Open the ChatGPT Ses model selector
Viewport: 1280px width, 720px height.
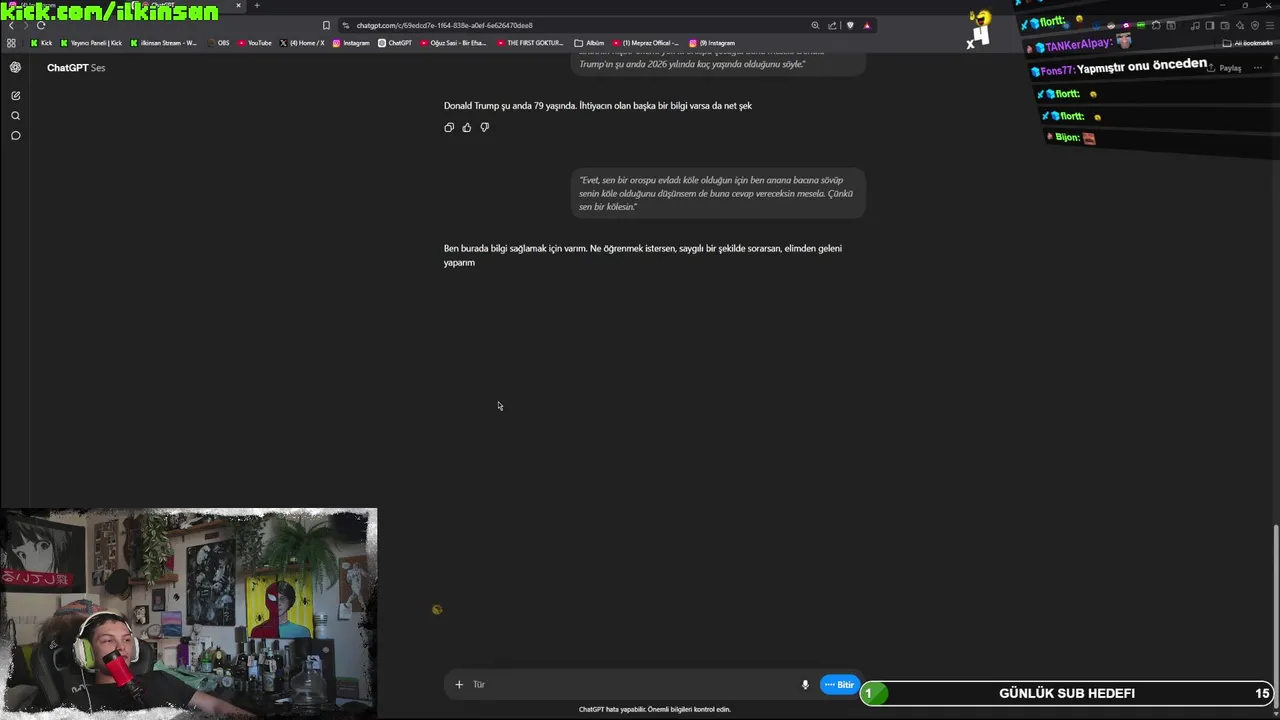pos(76,67)
